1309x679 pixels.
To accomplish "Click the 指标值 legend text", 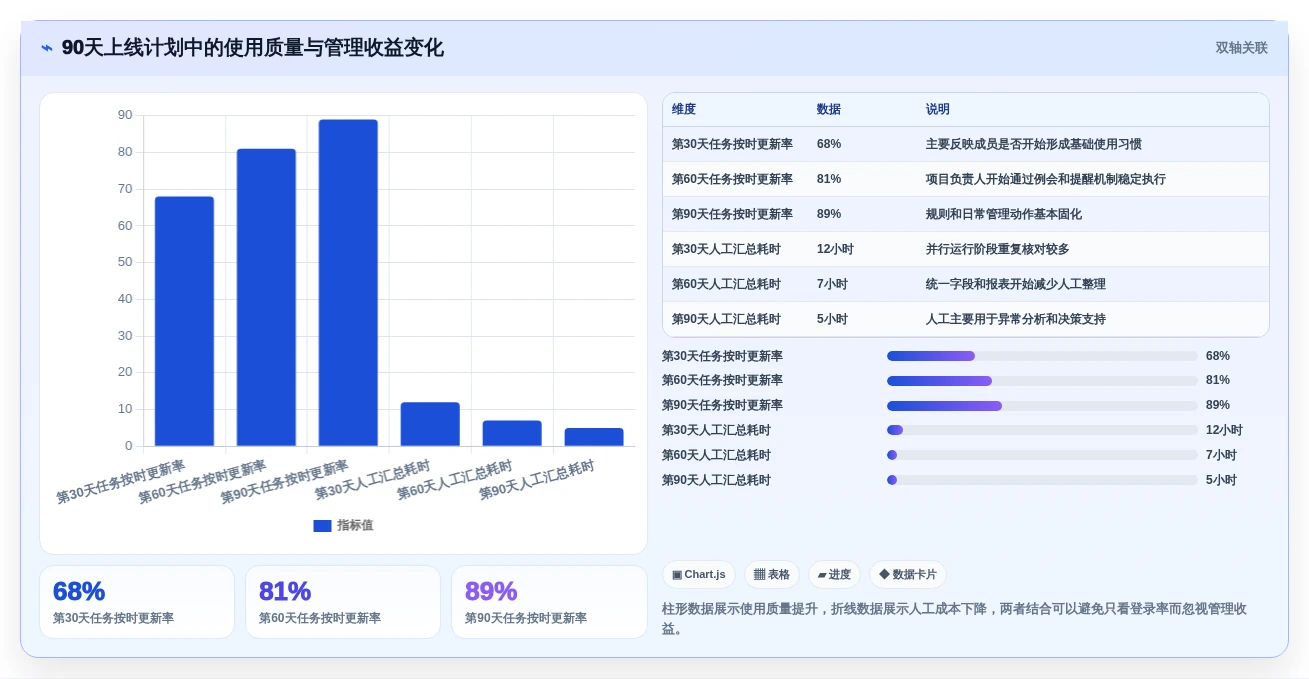I will coord(355,525).
